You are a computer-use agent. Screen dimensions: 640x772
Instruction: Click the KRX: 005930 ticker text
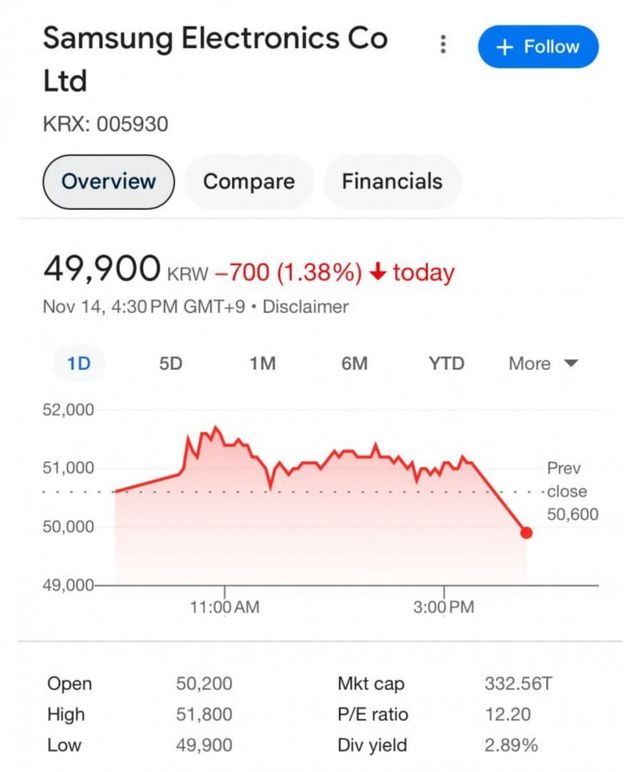tap(105, 125)
